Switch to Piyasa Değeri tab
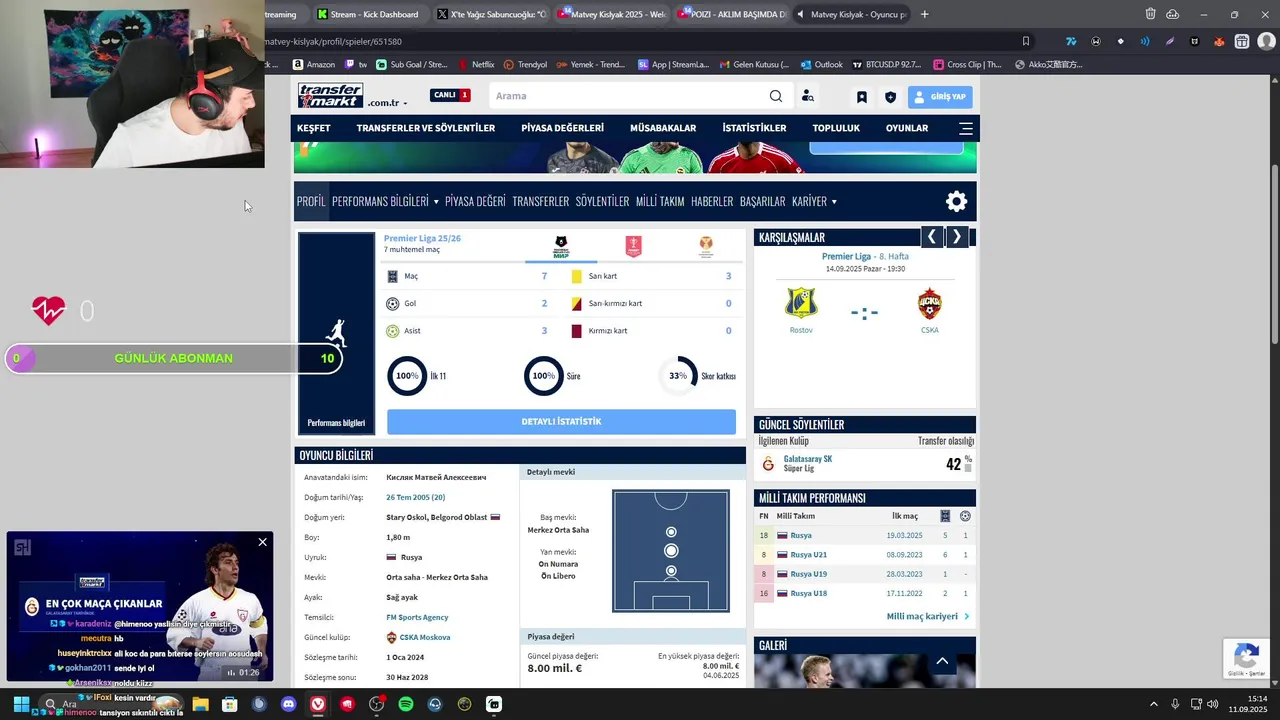1280x720 pixels. tap(475, 201)
